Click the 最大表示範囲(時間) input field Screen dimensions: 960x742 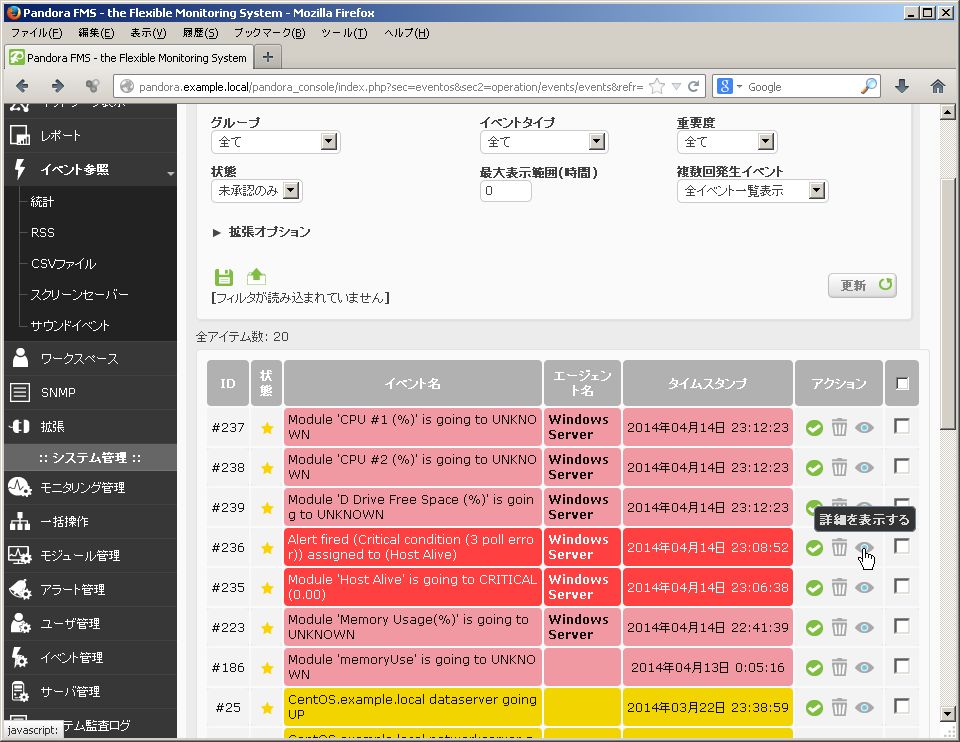[506, 191]
